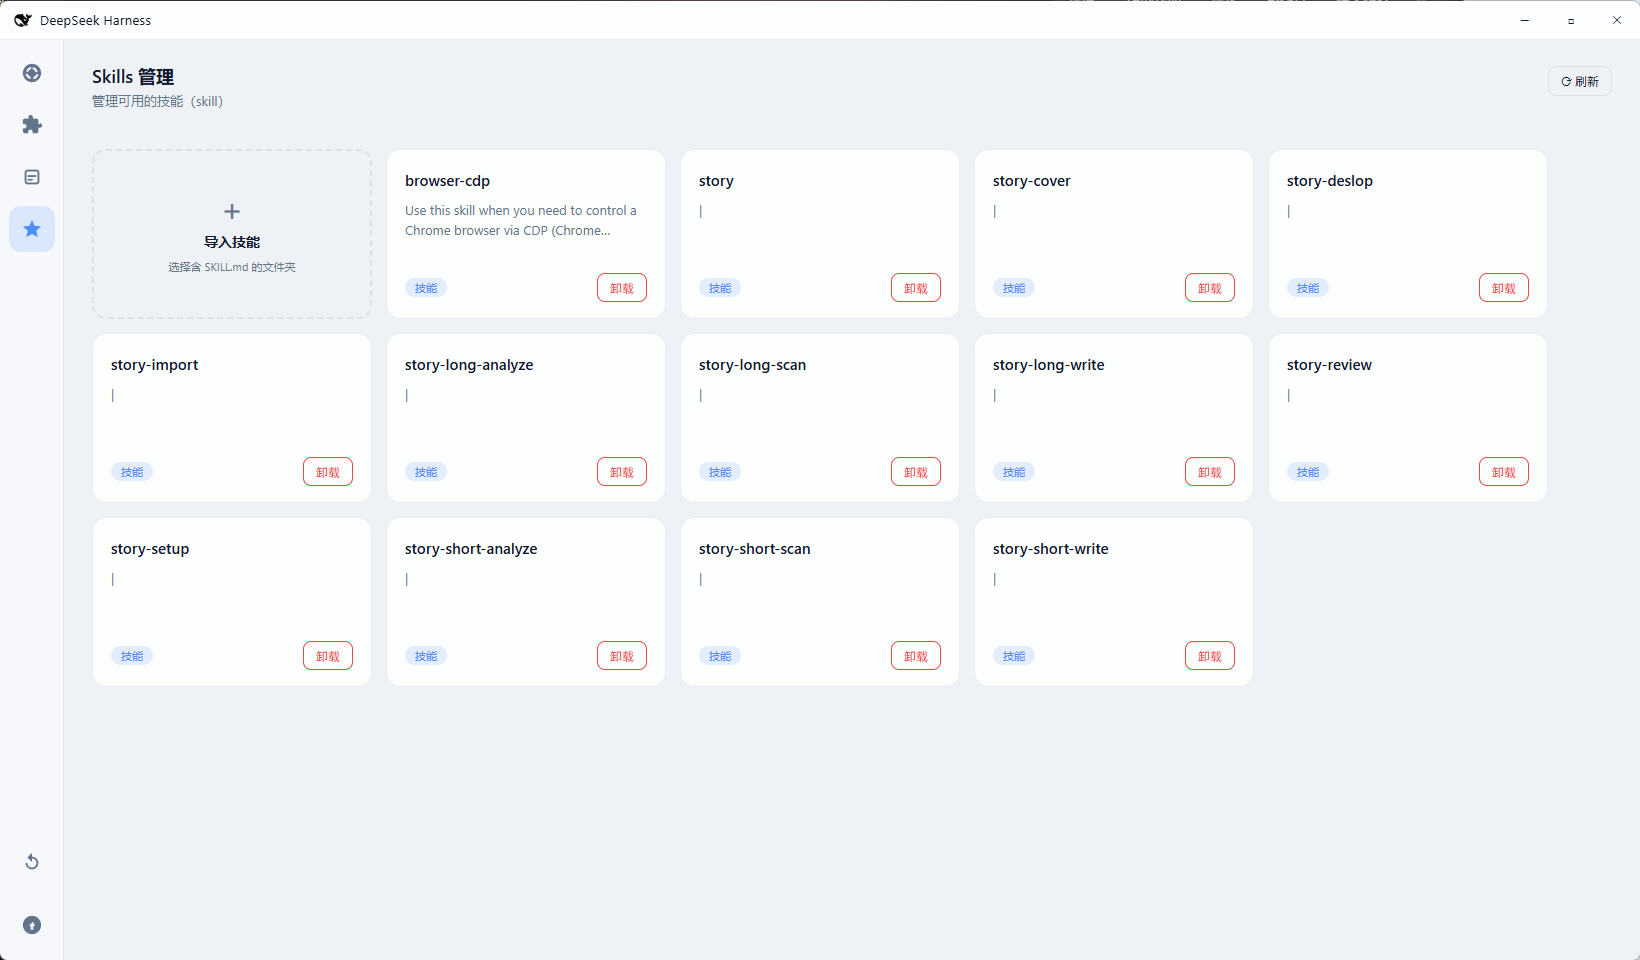Click the story-deslop card title
Image resolution: width=1640 pixels, height=960 pixels.
(x=1329, y=181)
